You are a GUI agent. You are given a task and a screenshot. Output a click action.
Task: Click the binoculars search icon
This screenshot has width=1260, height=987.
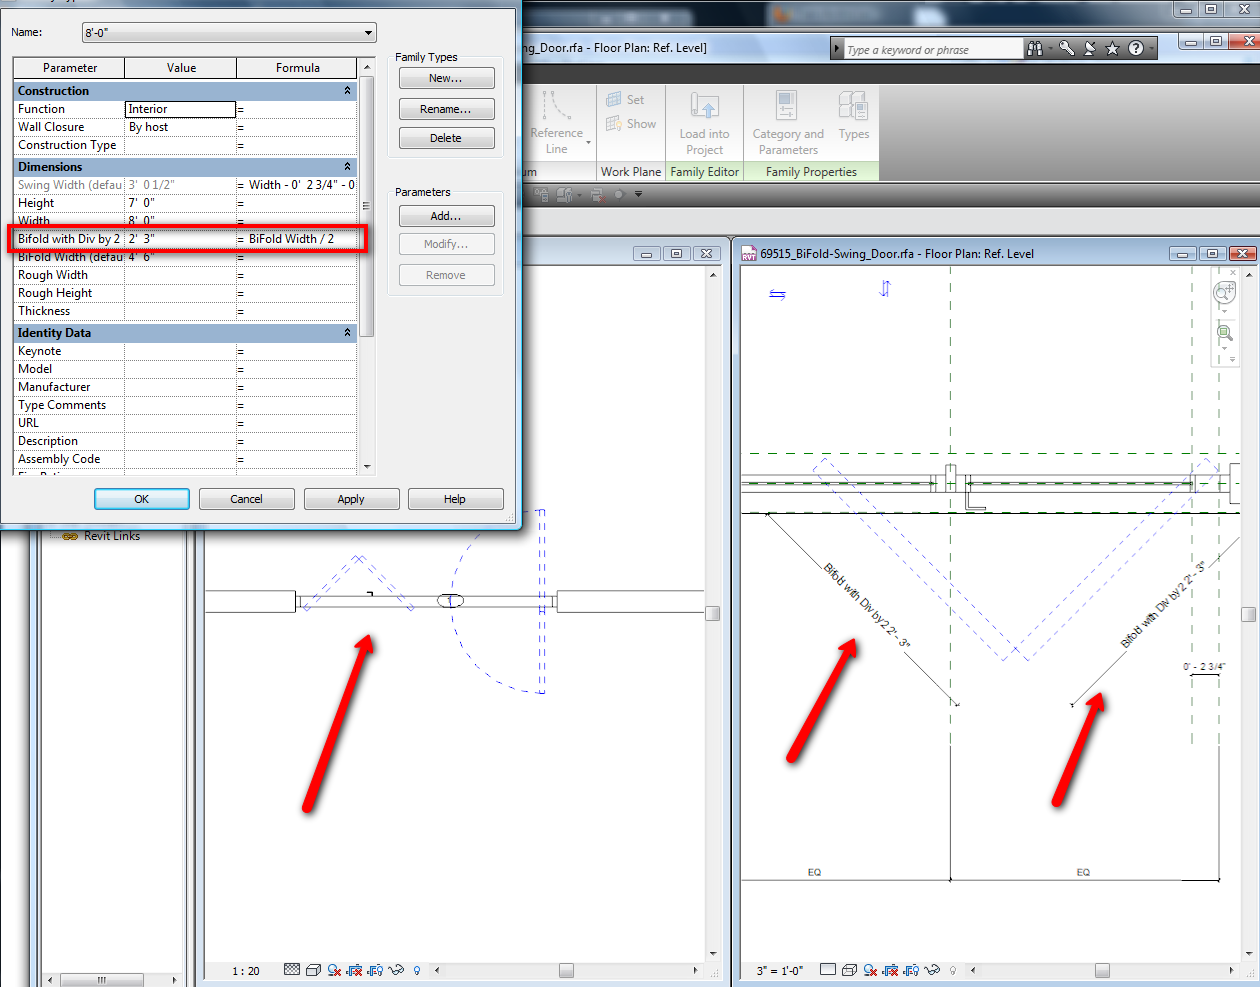coord(1035,49)
